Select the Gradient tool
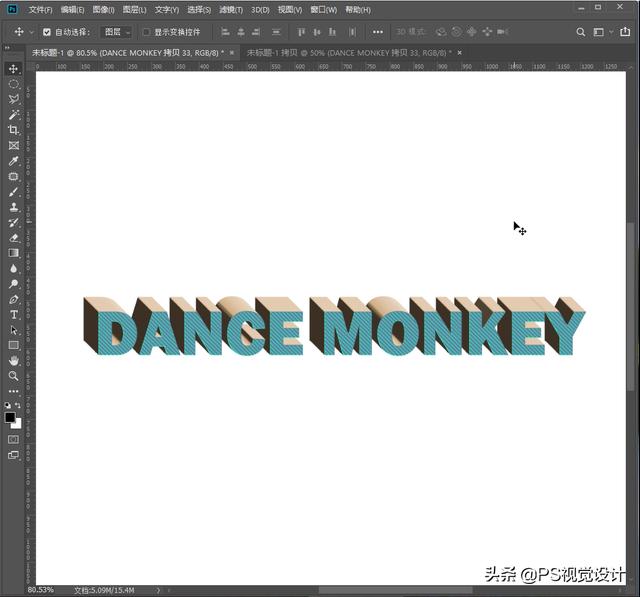This screenshot has height=597, width=640. [13, 253]
